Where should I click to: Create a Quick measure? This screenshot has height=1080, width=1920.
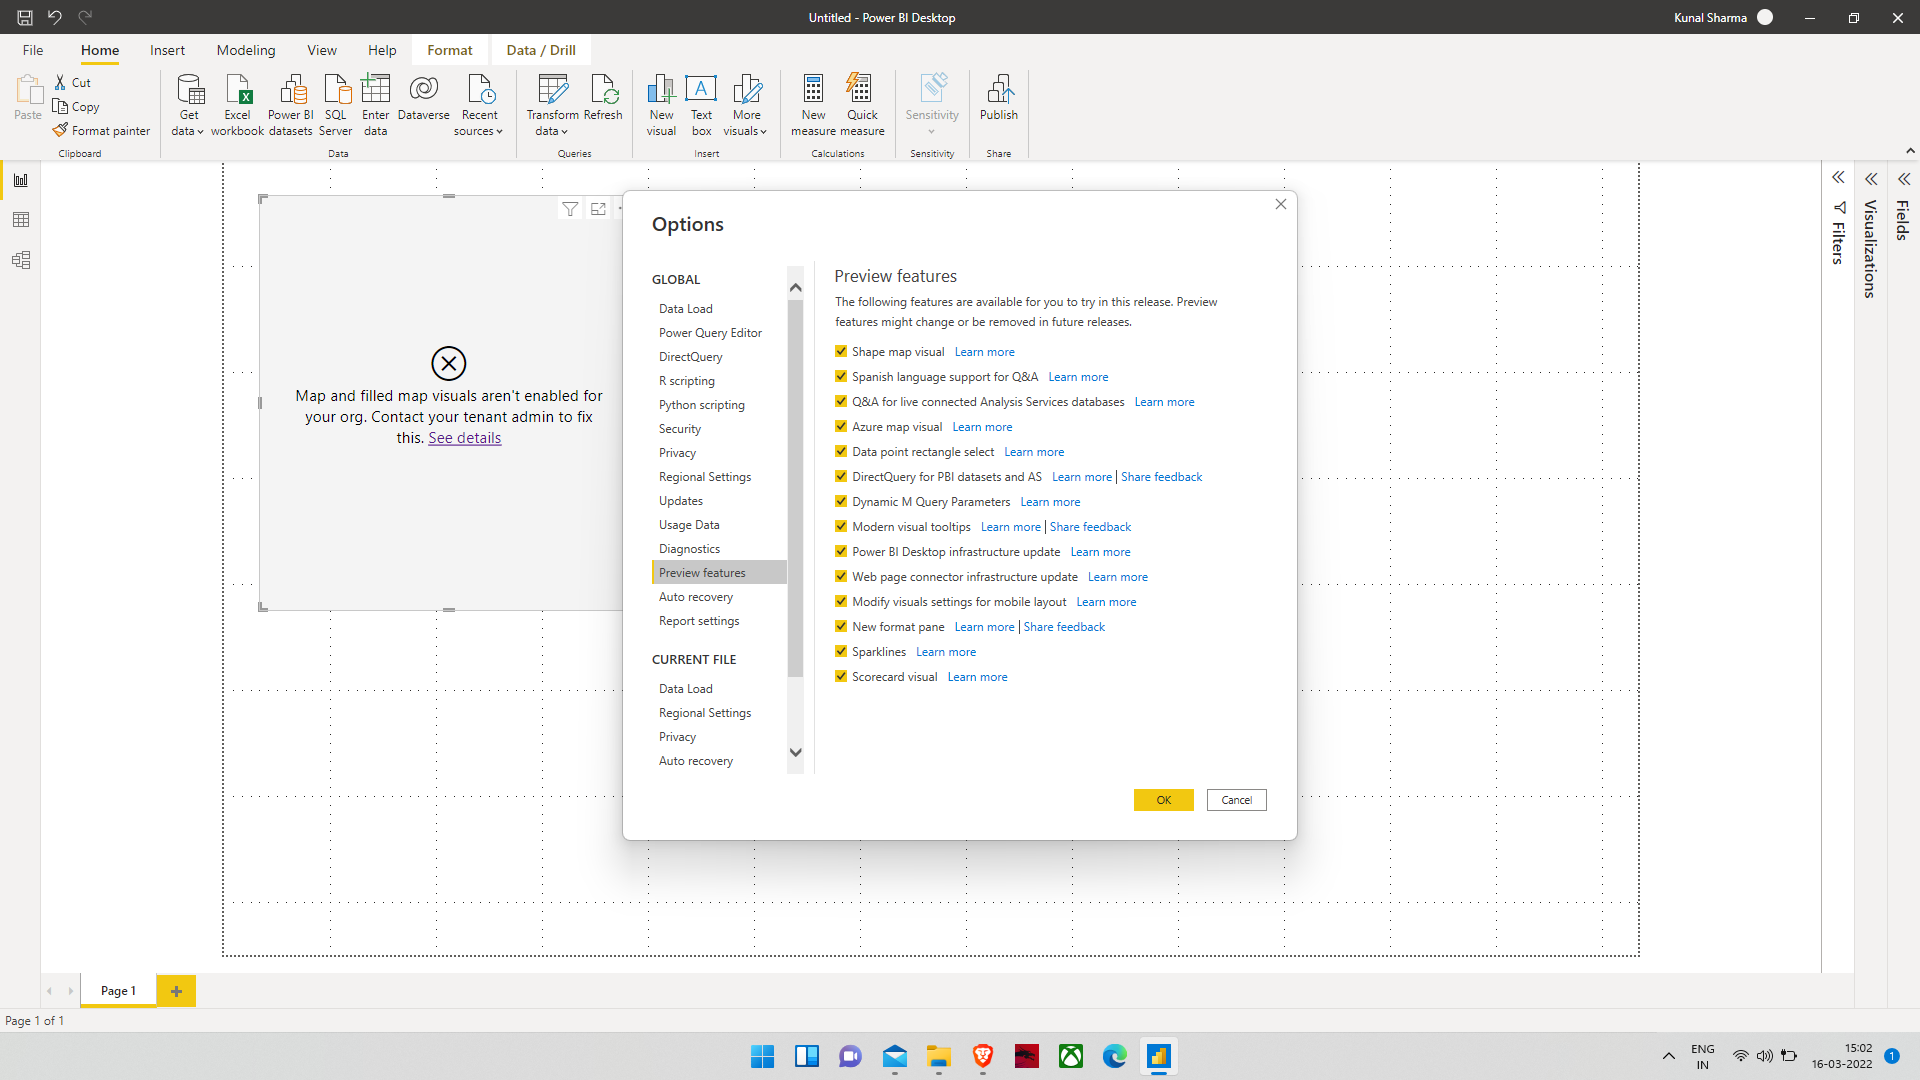[x=862, y=105]
